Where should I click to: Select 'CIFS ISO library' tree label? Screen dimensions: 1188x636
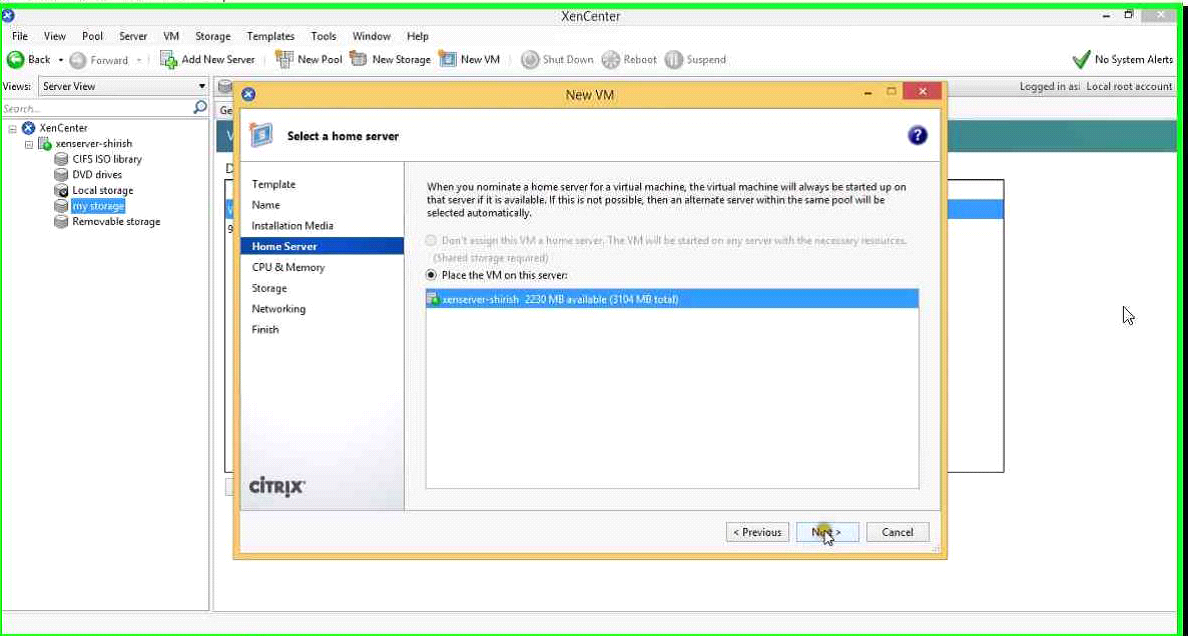click(x=107, y=159)
